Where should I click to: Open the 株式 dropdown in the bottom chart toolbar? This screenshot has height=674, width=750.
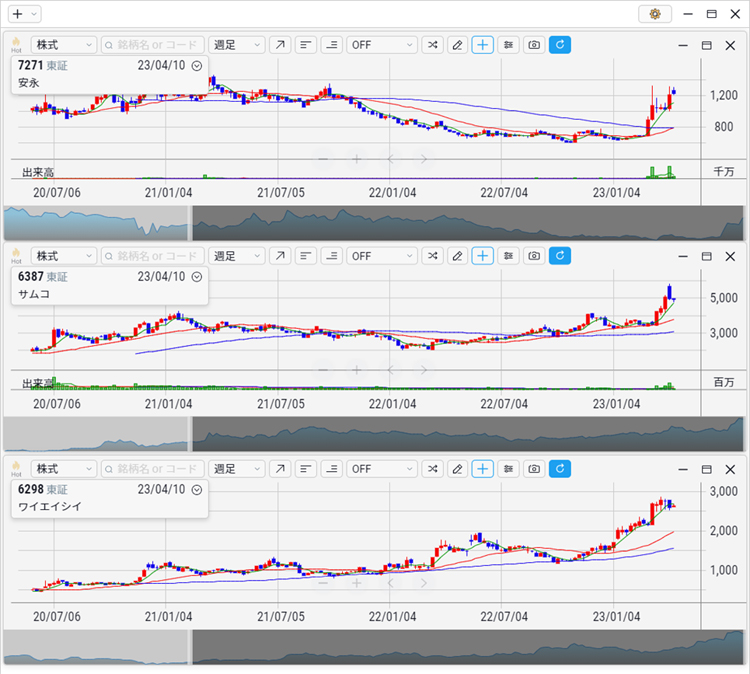[x=64, y=469]
